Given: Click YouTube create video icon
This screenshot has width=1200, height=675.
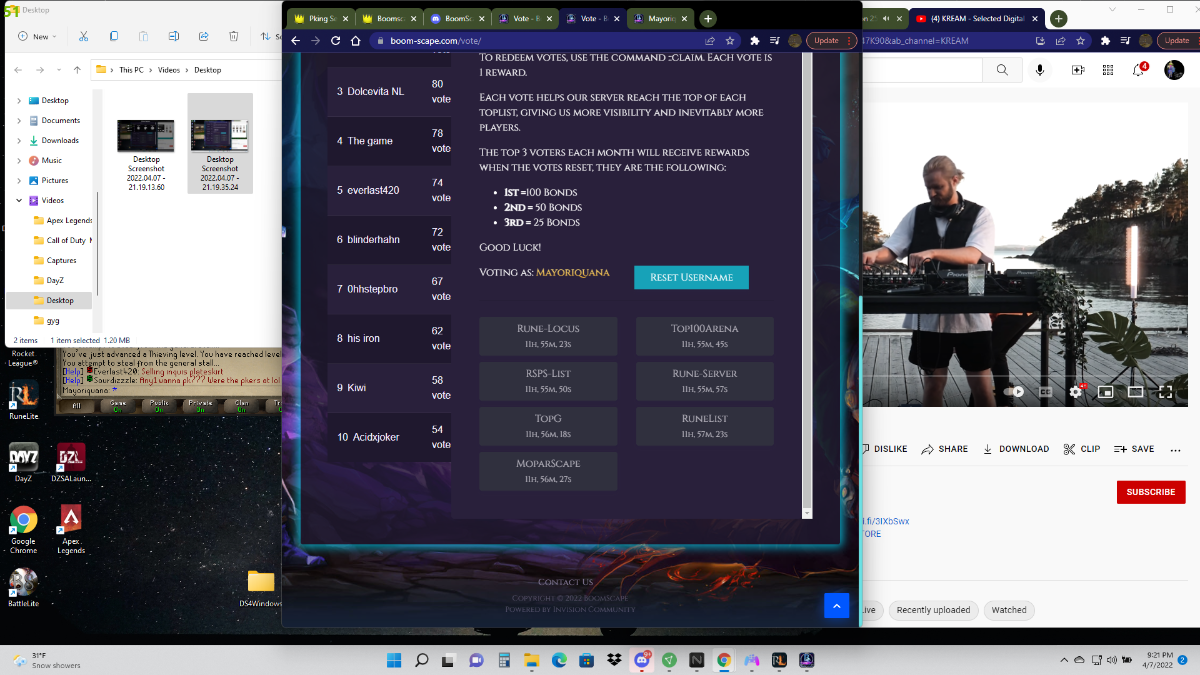Looking at the screenshot, I should pyautogui.click(x=1078, y=70).
